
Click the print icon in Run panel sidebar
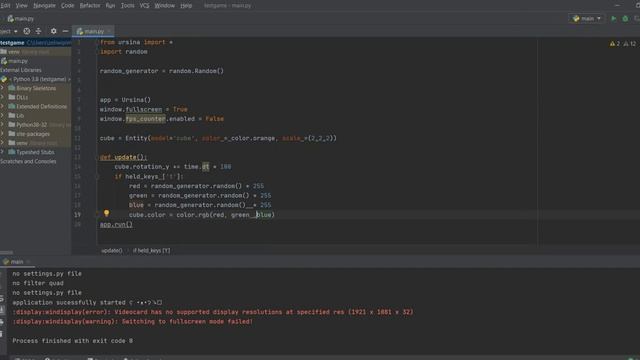coord(2,322)
